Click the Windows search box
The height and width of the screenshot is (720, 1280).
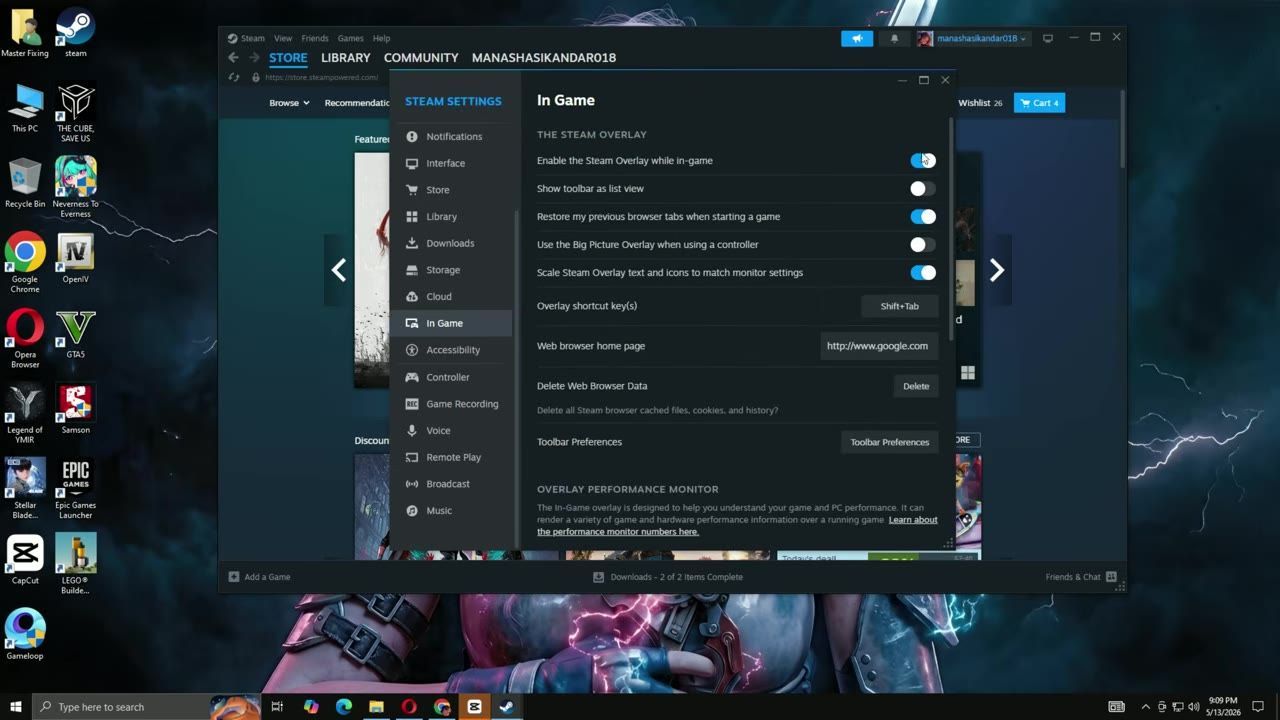(122, 707)
